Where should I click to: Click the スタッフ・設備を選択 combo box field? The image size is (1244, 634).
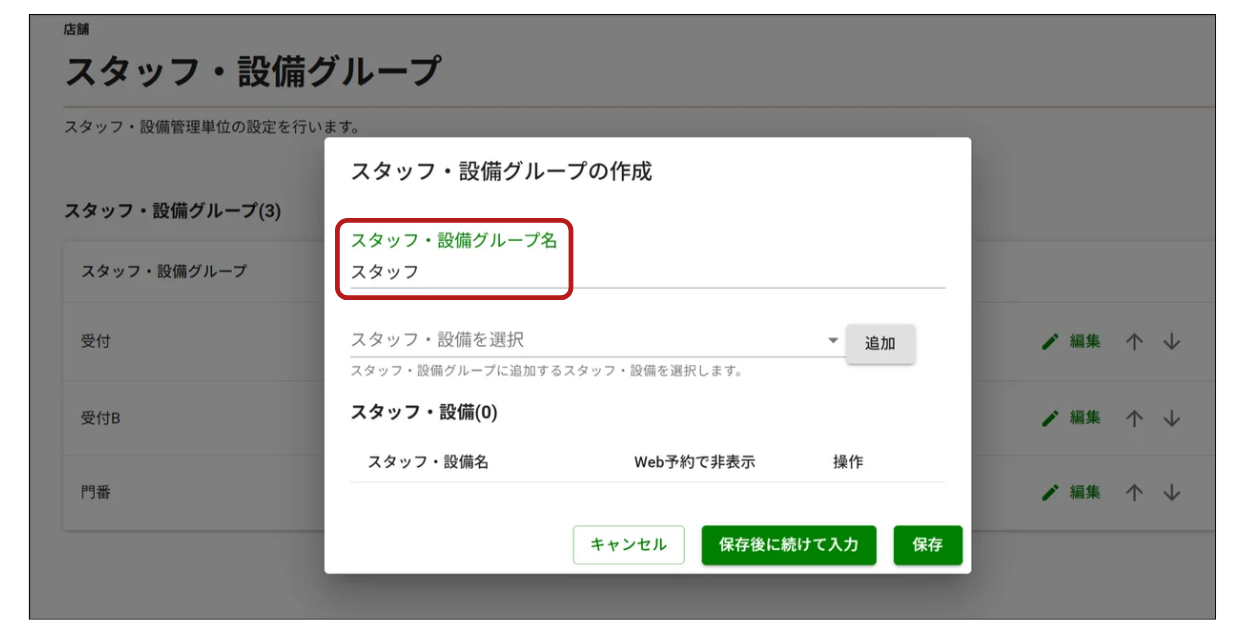pyautogui.click(x=596, y=340)
